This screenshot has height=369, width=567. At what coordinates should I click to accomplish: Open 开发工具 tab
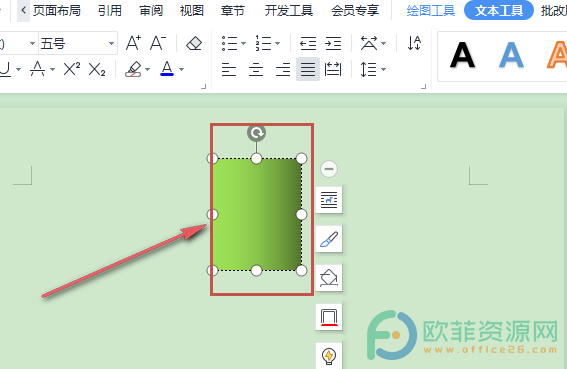[289, 10]
